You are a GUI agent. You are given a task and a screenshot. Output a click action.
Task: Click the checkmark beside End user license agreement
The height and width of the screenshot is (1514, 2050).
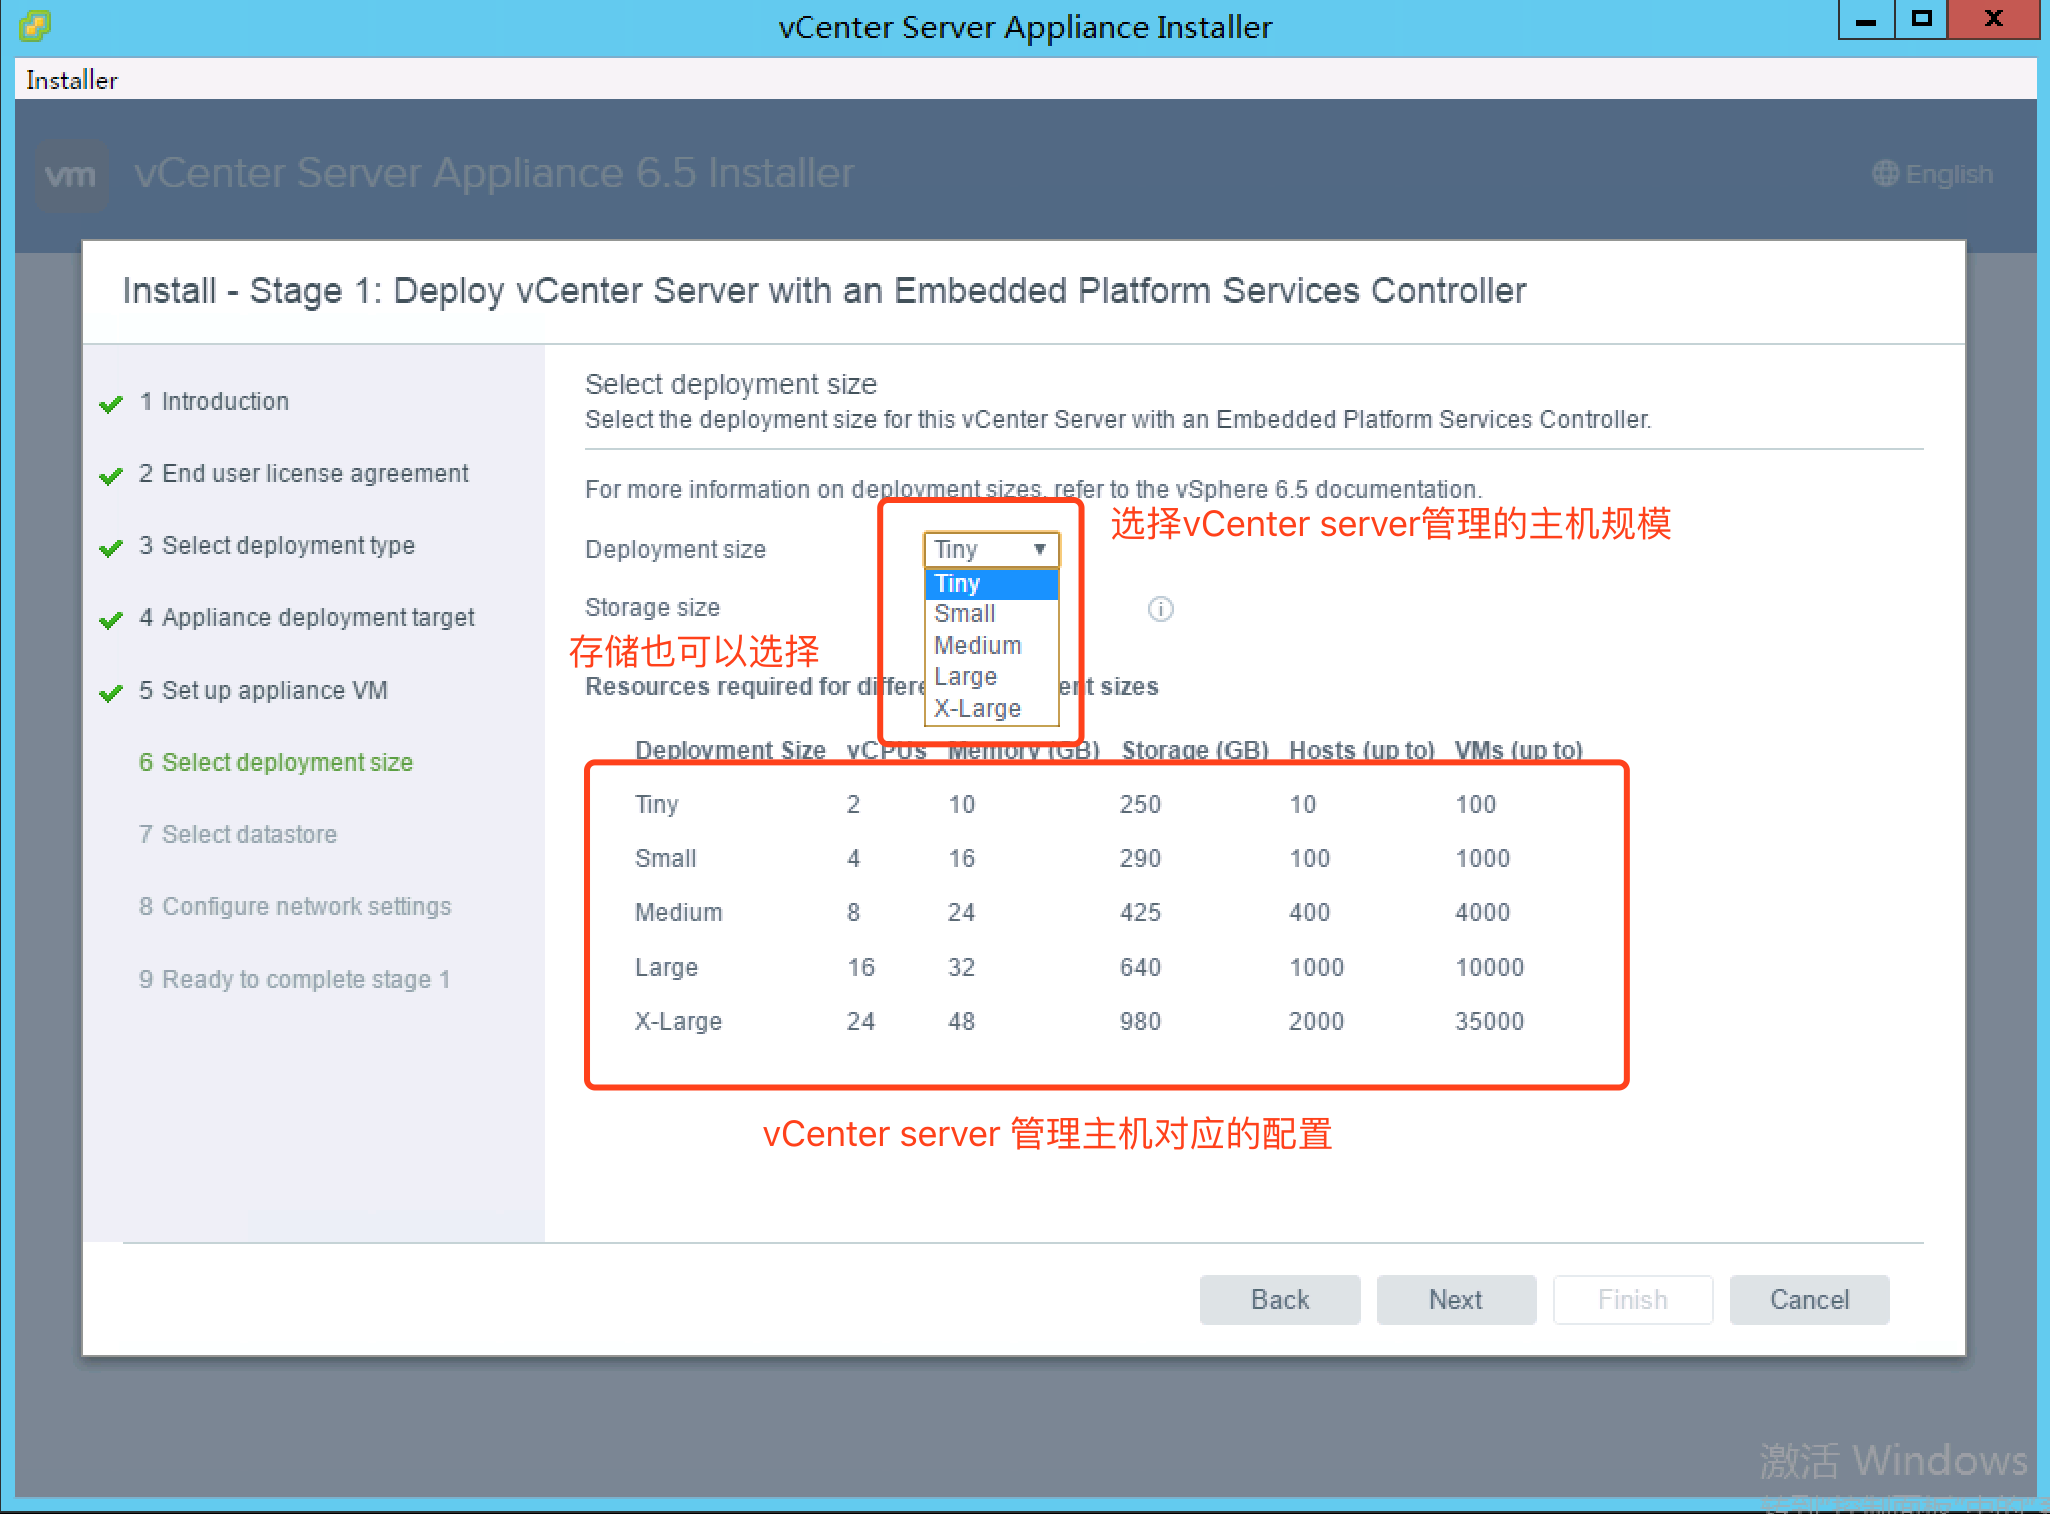tap(111, 476)
